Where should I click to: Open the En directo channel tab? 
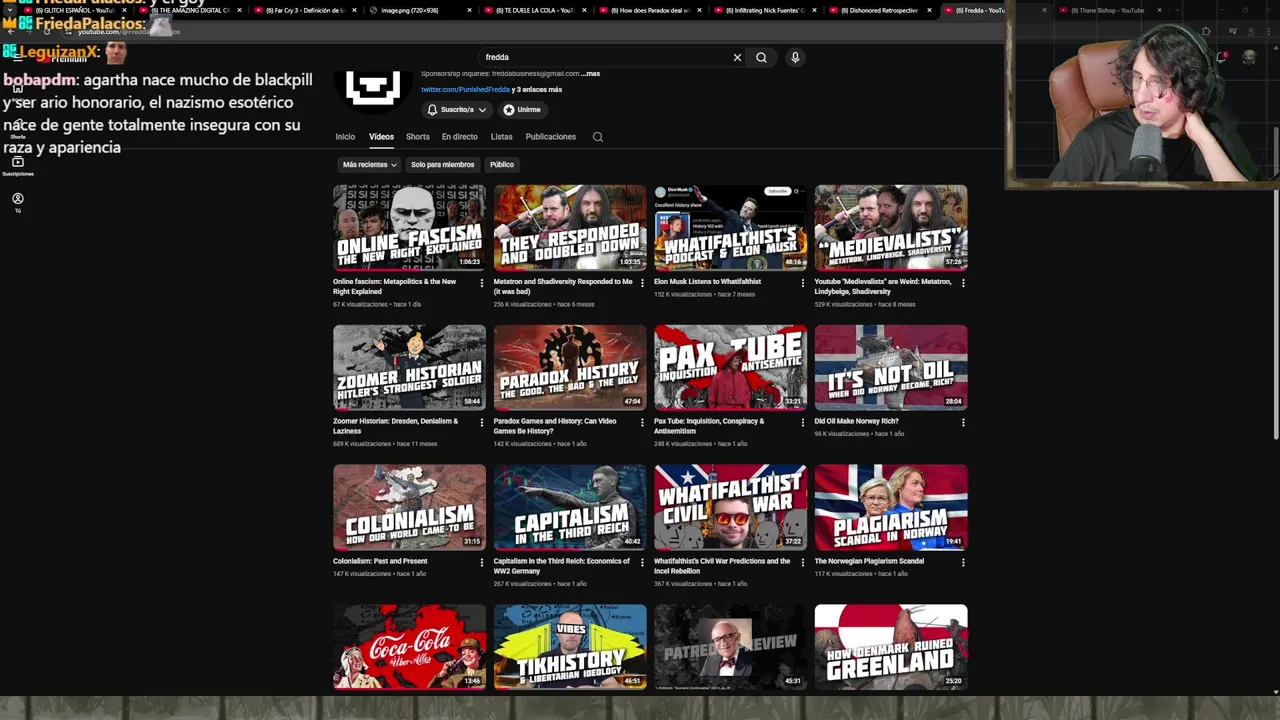click(460, 137)
